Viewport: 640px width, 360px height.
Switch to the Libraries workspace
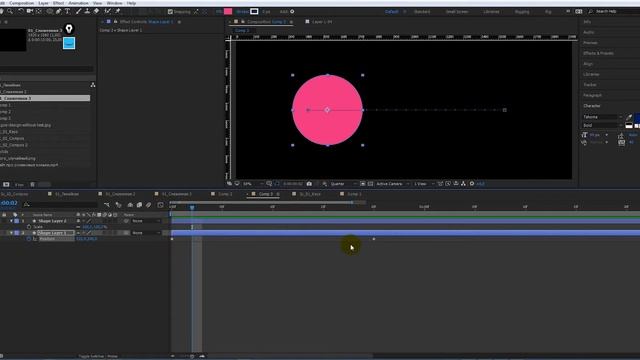pyautogui.click(x=491, y=12)
